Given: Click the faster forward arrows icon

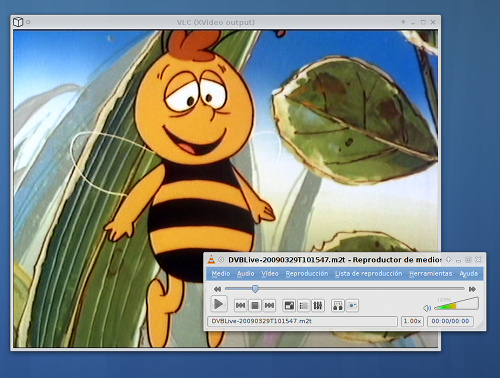Looking at the screenshot, I should (472, 289).
